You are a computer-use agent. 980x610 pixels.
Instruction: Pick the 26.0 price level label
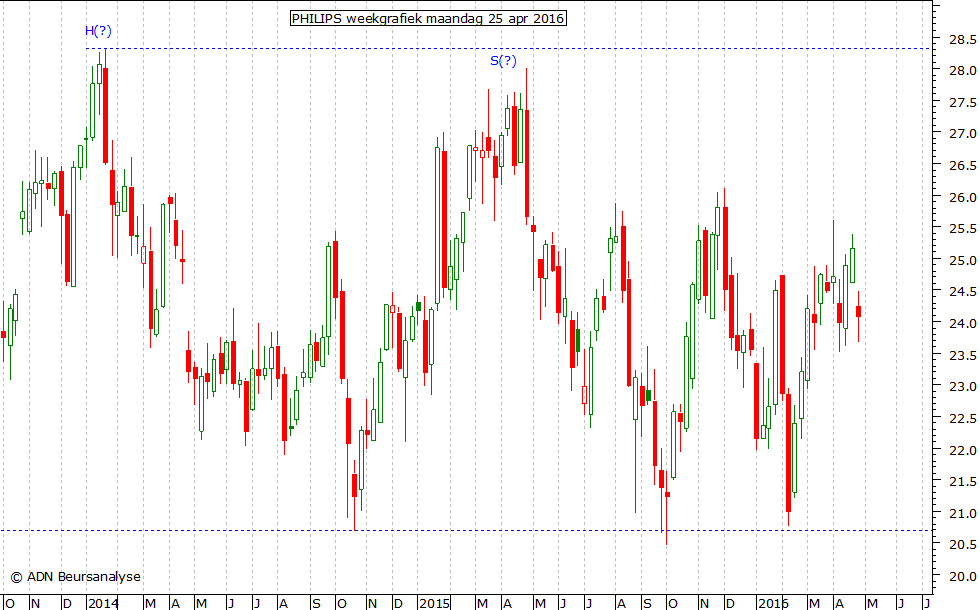[x=962, y=198]
